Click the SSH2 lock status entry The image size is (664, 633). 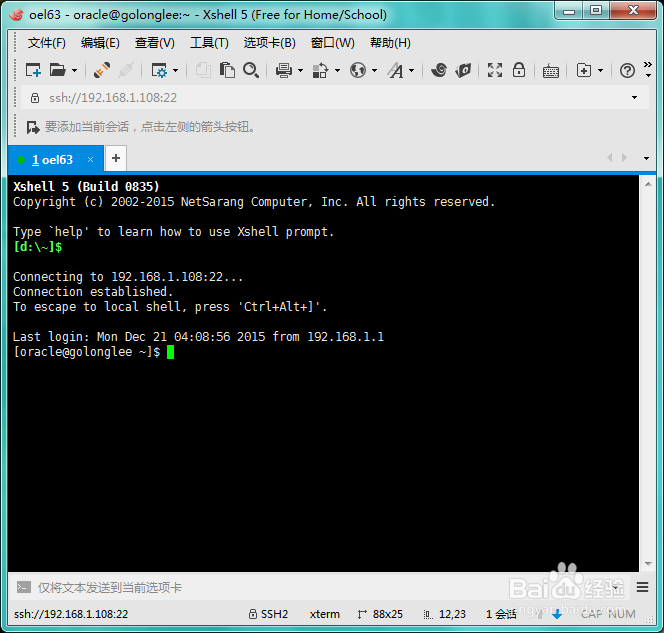tap(268, 614)
